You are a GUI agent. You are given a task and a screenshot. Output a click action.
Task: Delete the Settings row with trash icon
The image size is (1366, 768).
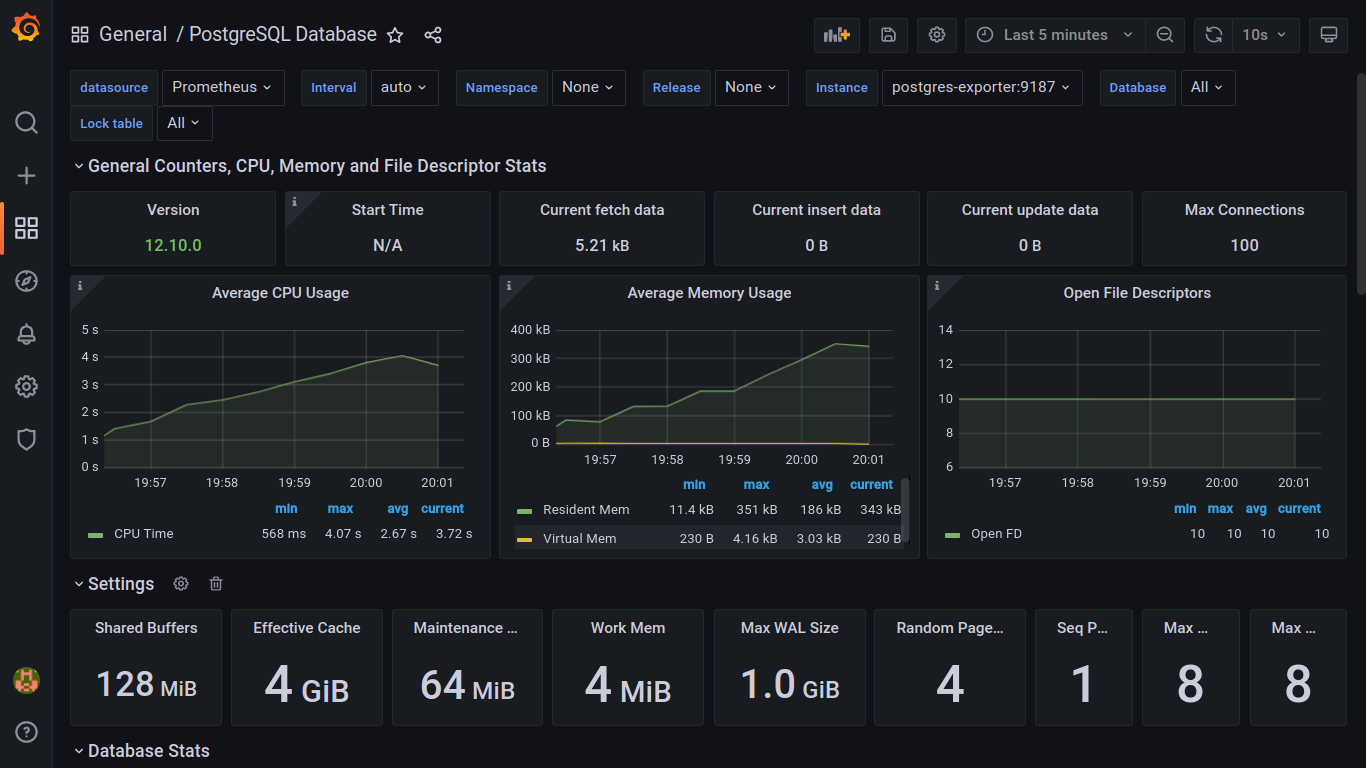click(216, 584)
